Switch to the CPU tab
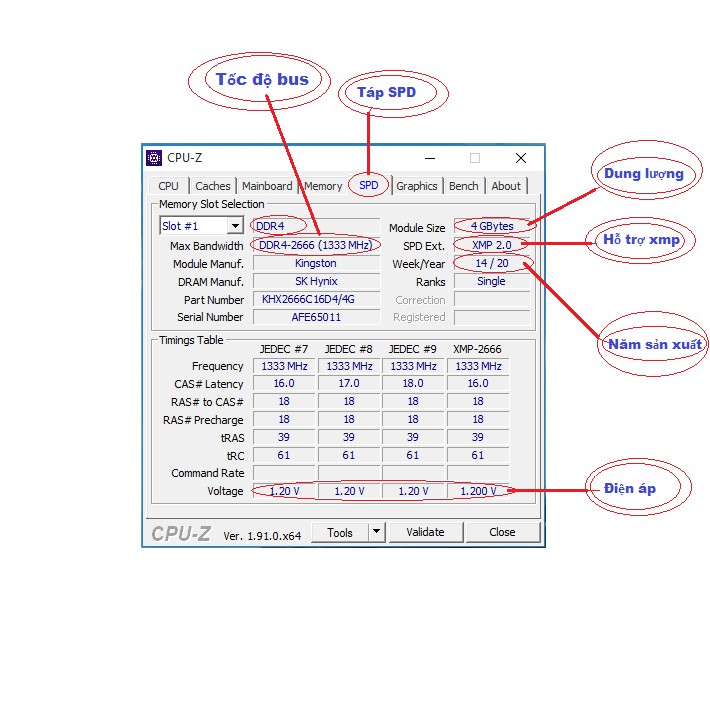The height and width of the screenshot is (710, 710). point(168,186)
